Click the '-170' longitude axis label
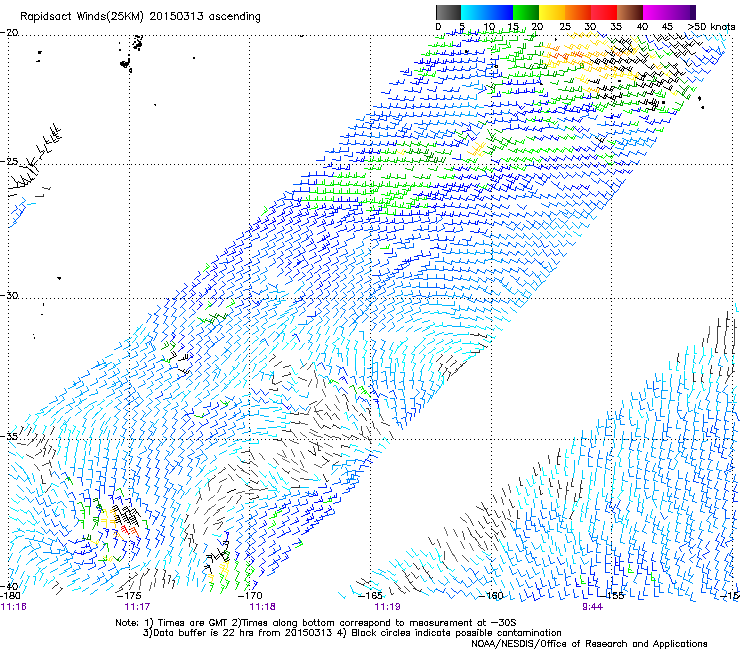The image size is (740, 650). click(250, 596)
